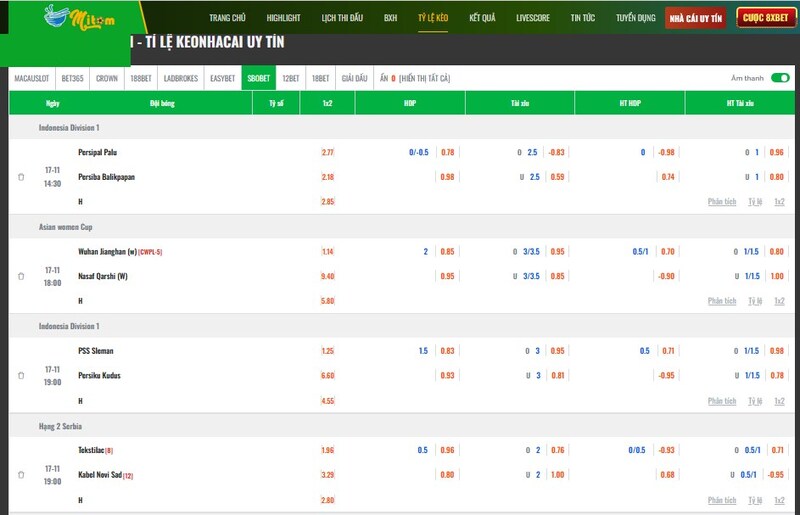
Task: Open Phân tích for Persipal Palu match
Action: 721,201
